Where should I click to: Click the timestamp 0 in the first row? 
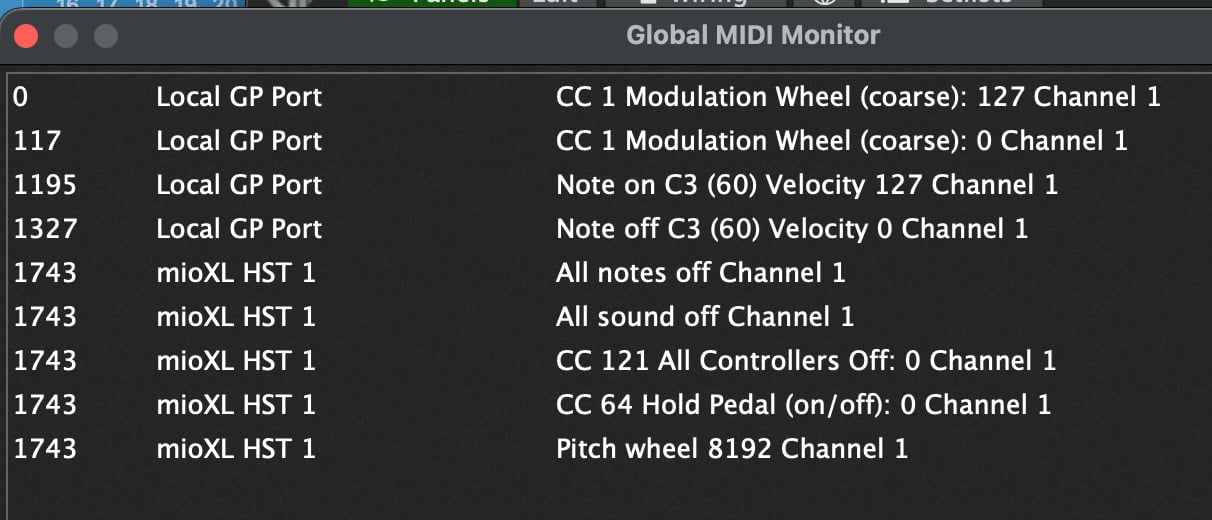coord(21,97)
